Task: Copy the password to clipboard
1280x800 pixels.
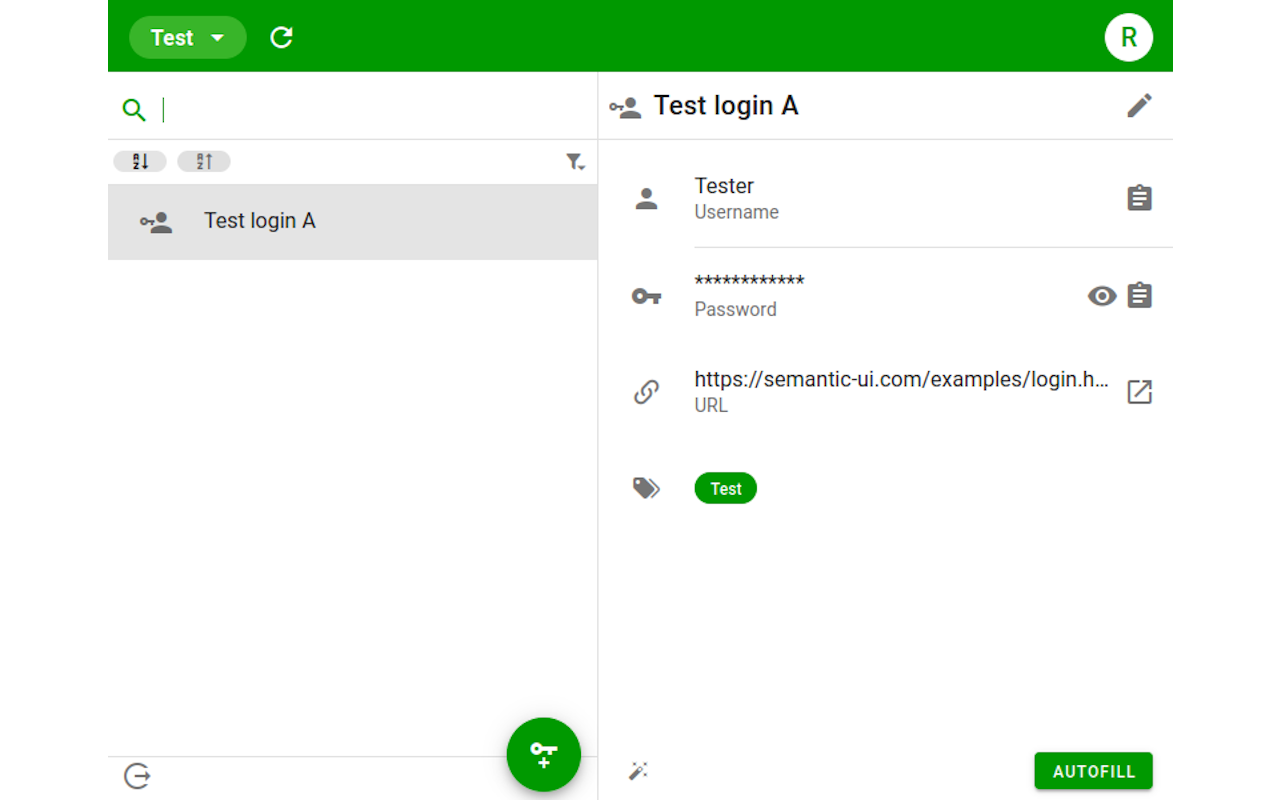Action: click(x=1139, y=296)
